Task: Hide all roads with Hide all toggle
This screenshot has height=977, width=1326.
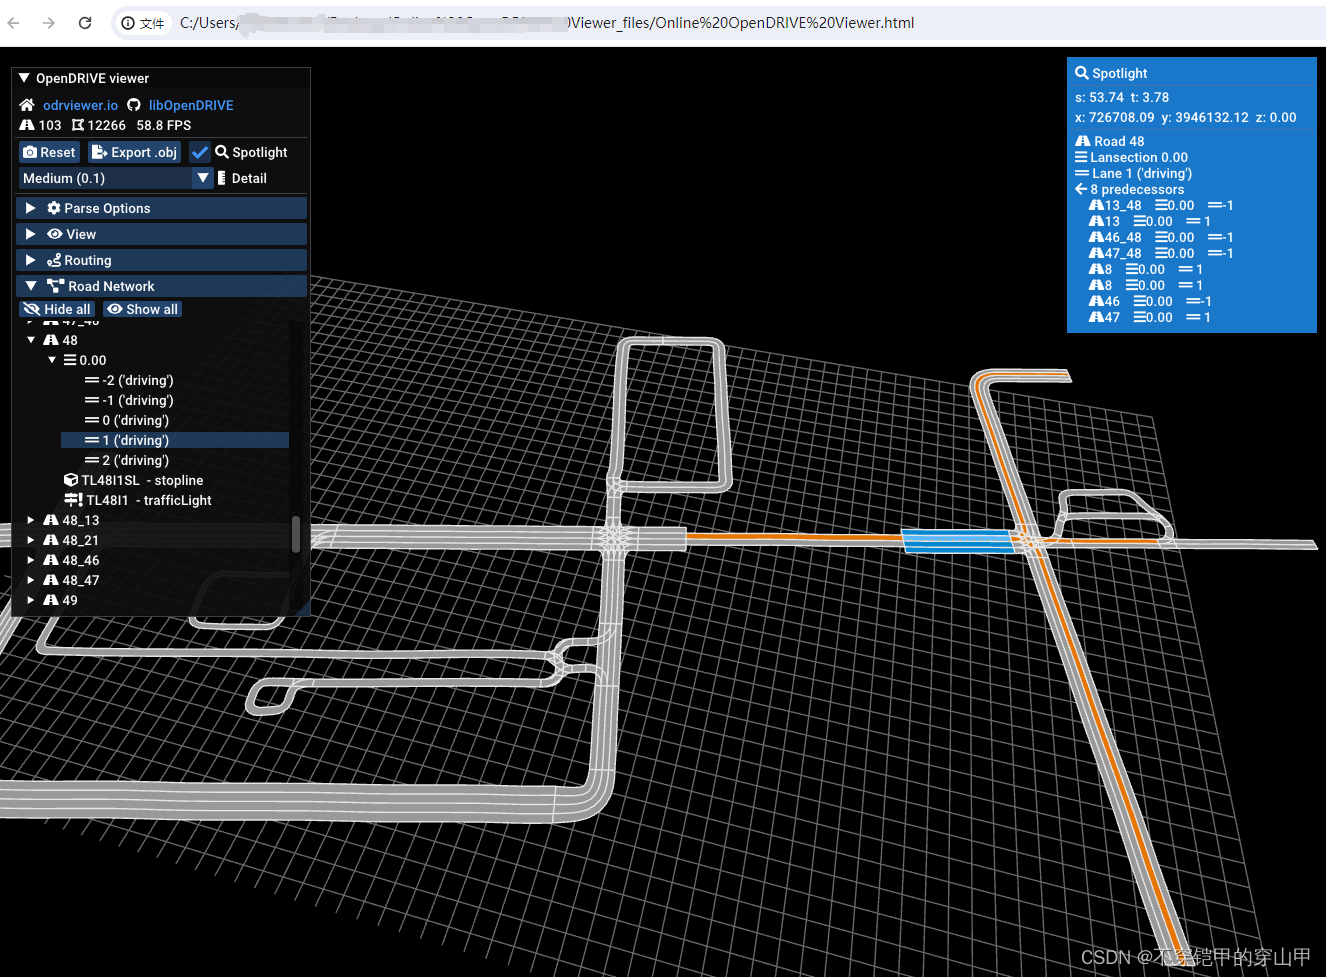Action: click(57, 309)
